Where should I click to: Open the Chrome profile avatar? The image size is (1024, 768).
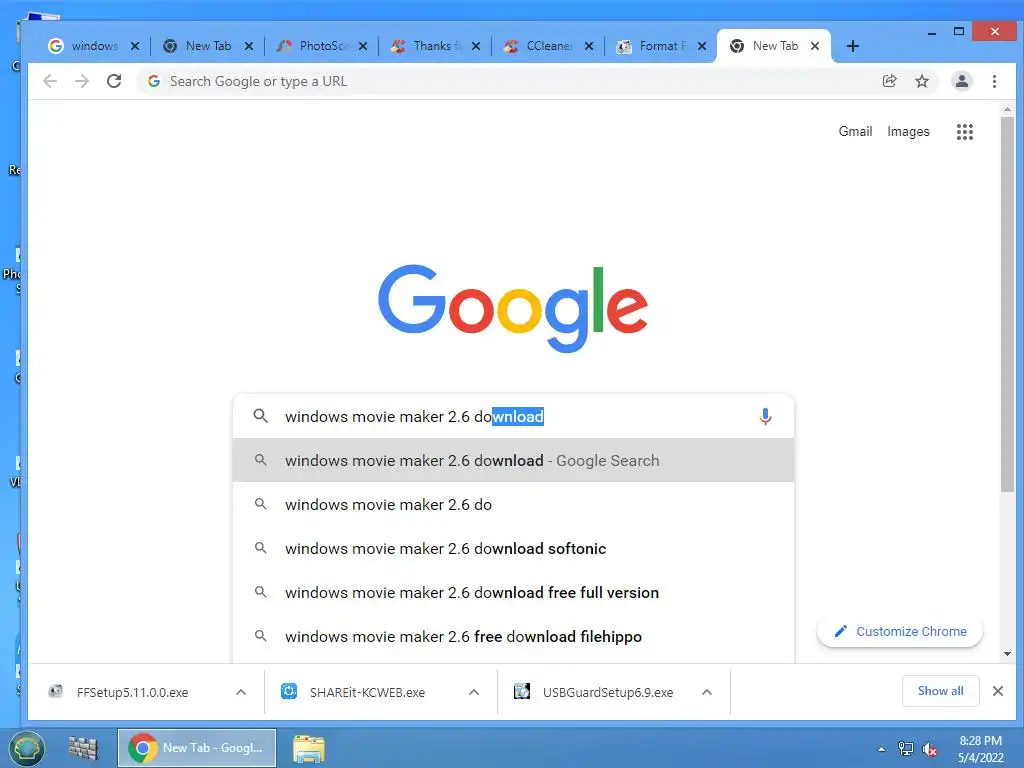[961, 81]
